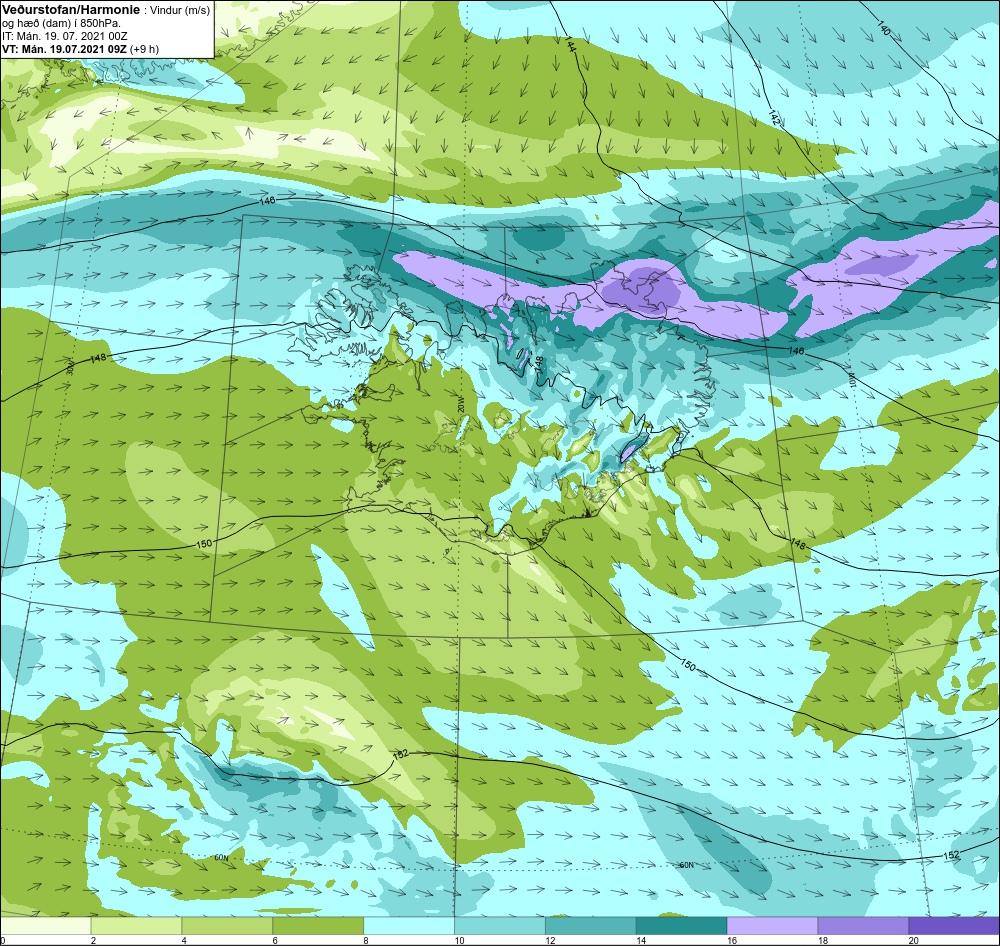Image resolution: width=1000 pixels, height=946 pixels.
Task: Choose the dark teal 14–16 m/s legend swatch
Action: pos(681,925)
